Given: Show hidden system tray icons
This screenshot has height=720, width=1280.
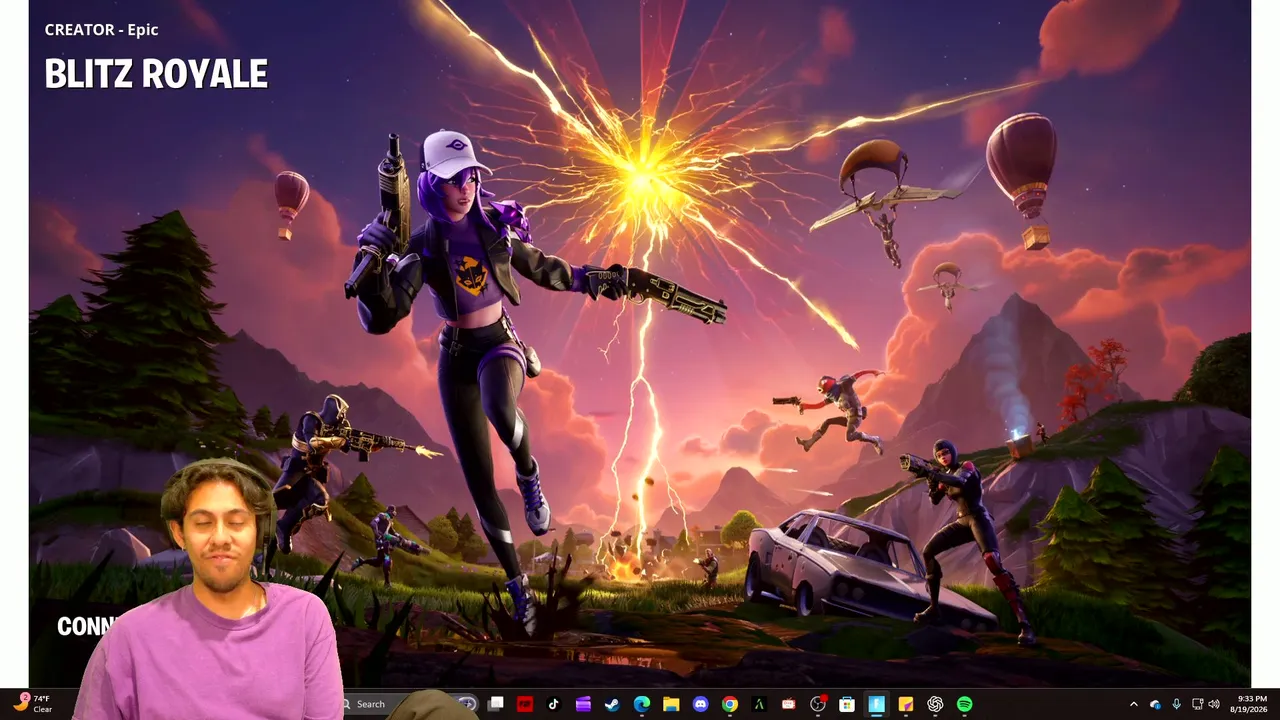Looking at the screenshot, I should point(1133,704).
